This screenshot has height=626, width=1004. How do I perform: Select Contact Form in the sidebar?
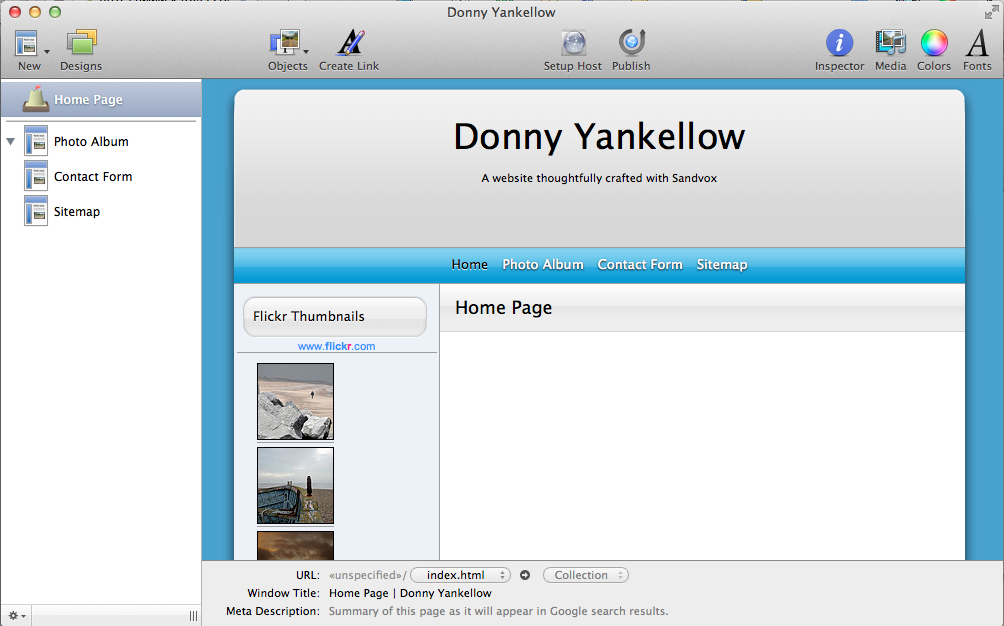point(93,177)
